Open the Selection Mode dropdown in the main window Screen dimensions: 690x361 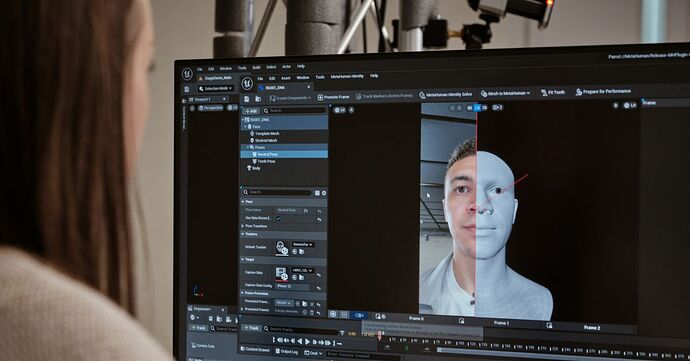[x=215, y=88]
